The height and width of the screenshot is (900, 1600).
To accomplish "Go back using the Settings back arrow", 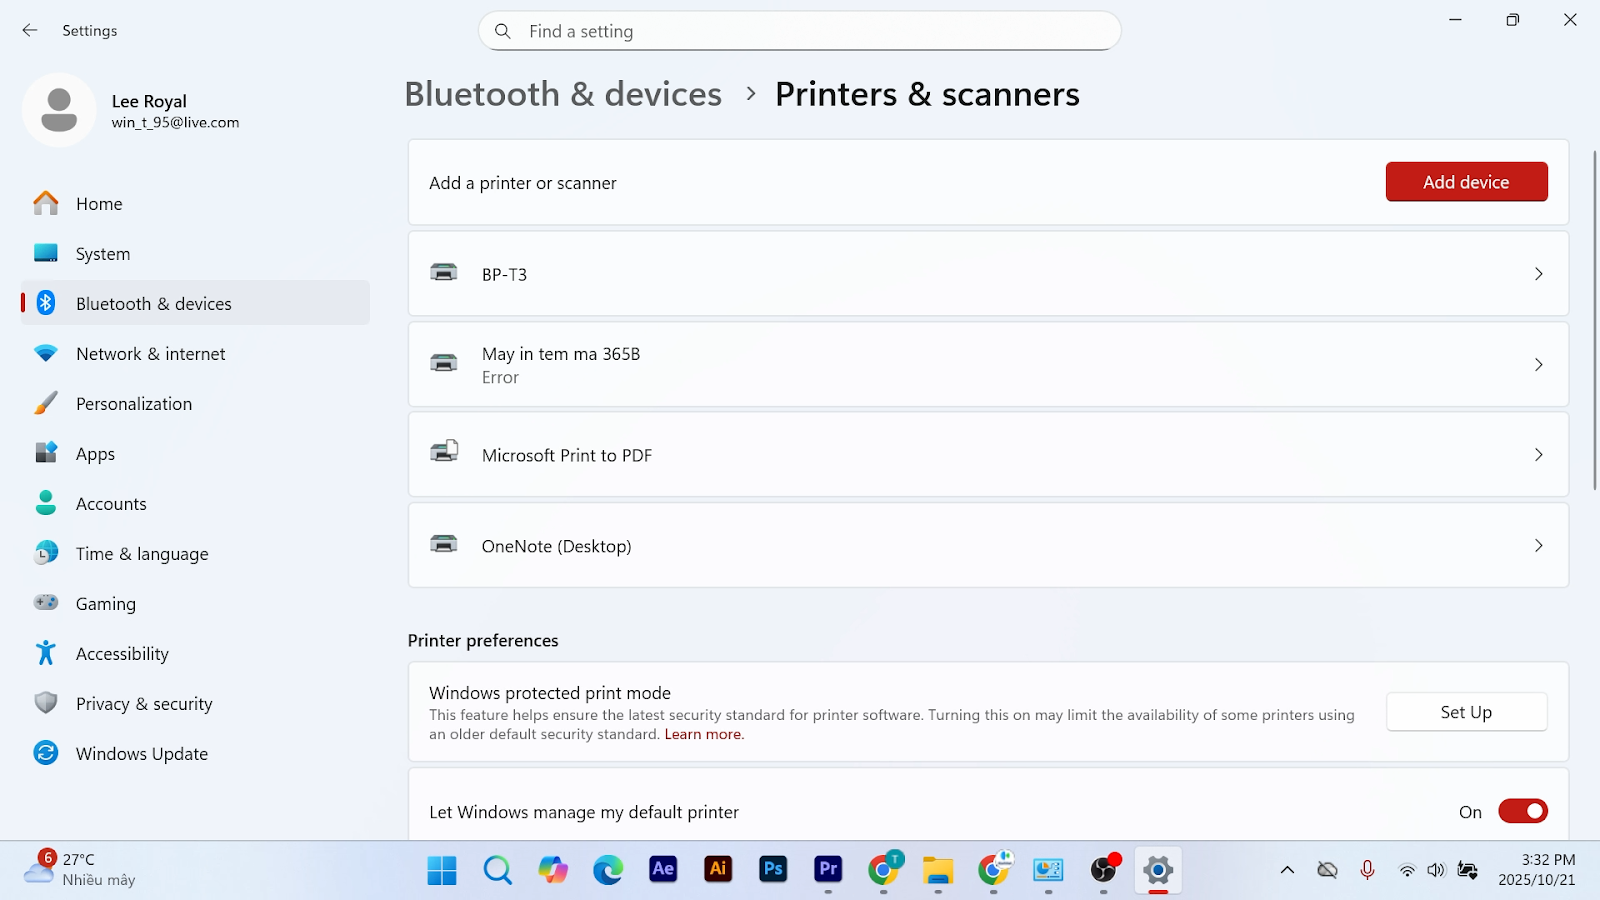I will pyautogui.click(x=30, y=31).
